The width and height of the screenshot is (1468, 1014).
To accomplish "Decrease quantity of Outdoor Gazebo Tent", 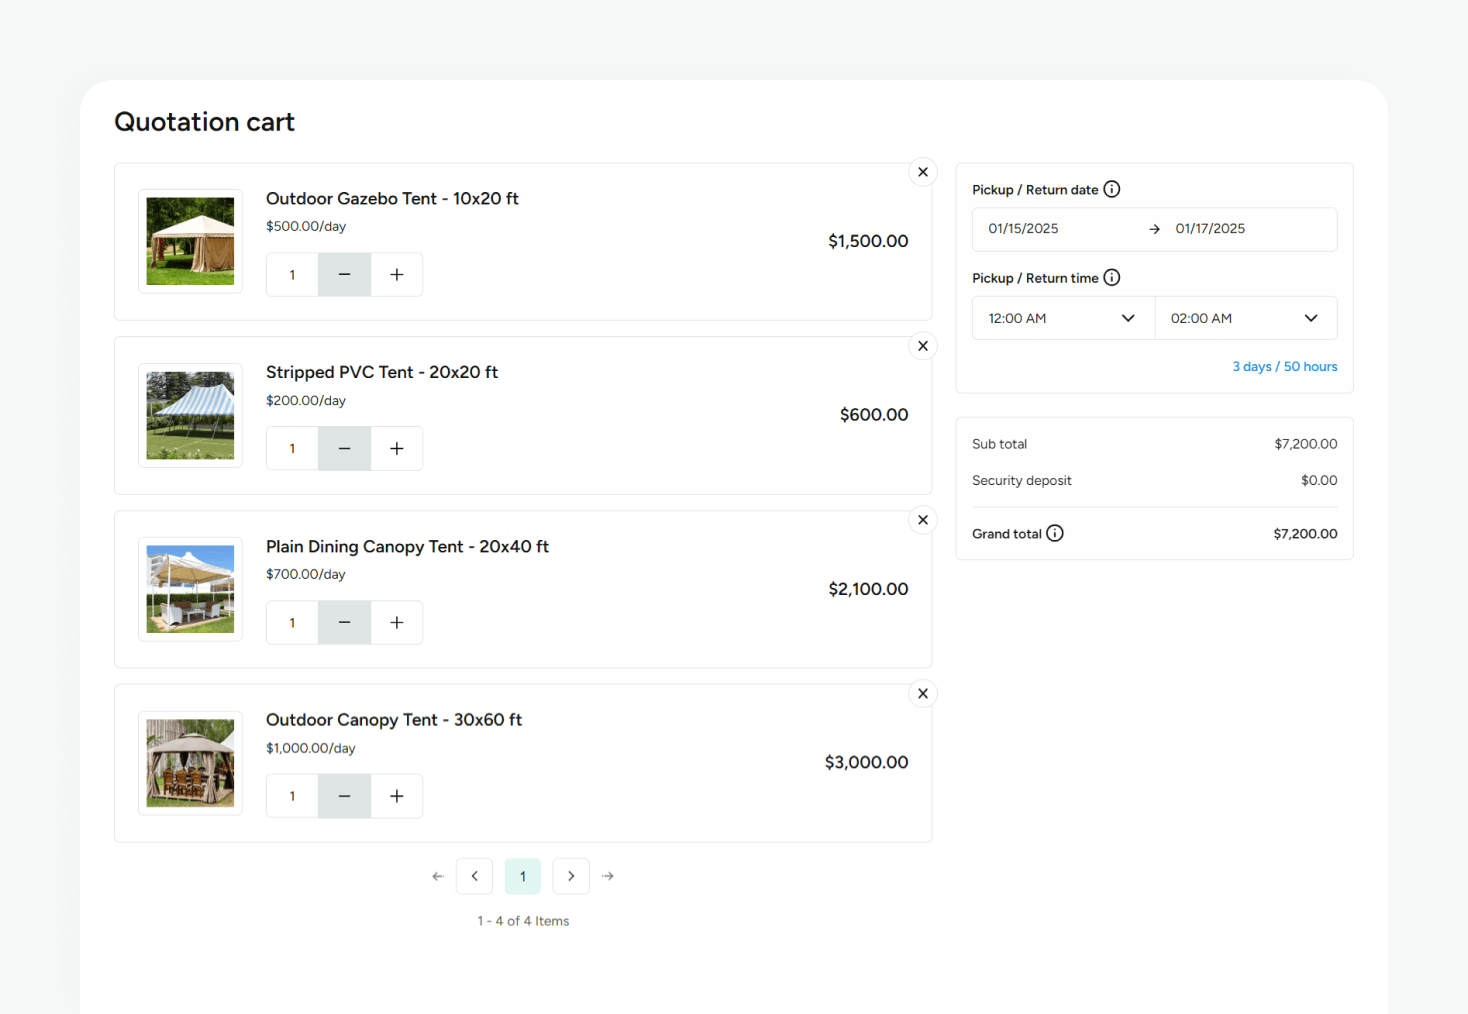I will pos(344,275).
